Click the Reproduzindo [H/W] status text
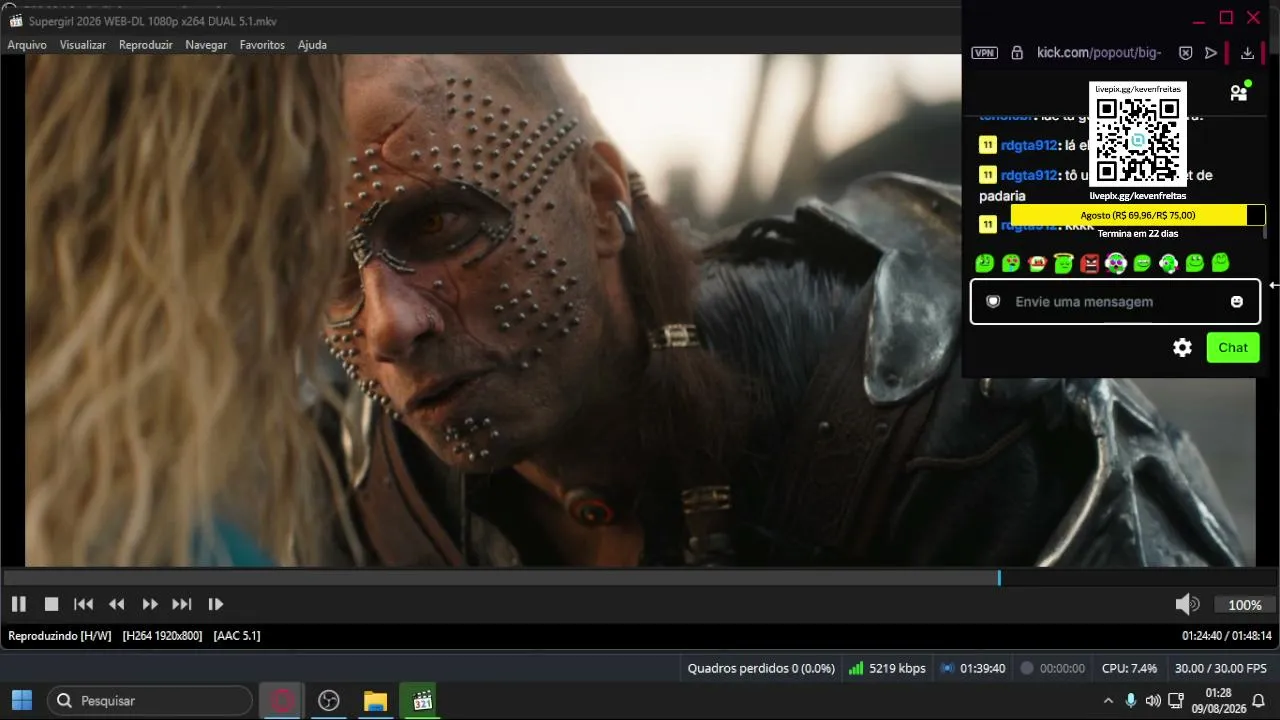Viewport: 1280px width, 720px height. 59,635
